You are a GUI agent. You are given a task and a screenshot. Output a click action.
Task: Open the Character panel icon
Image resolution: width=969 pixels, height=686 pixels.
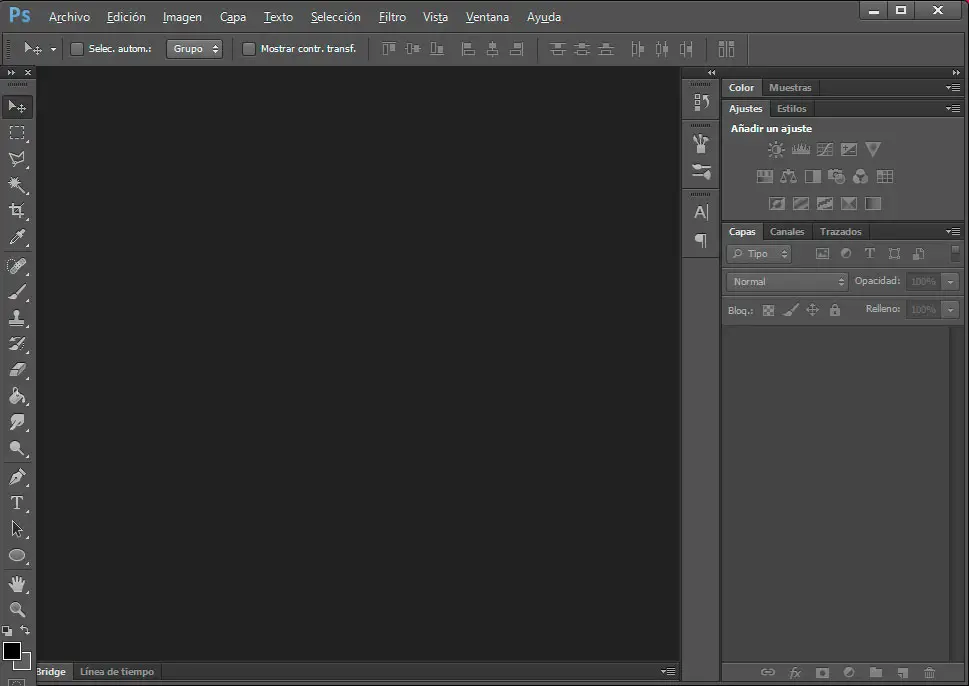[701, 212]
